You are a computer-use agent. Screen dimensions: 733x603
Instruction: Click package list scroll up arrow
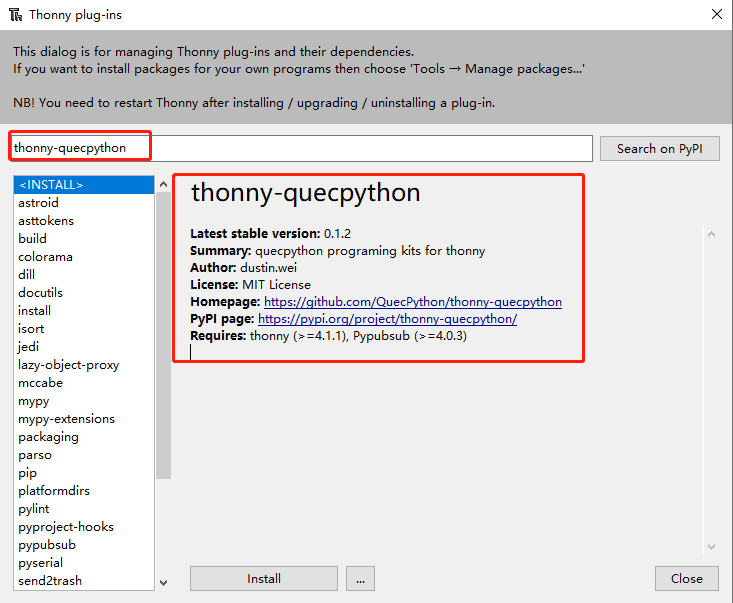click(x=163, y=184)
